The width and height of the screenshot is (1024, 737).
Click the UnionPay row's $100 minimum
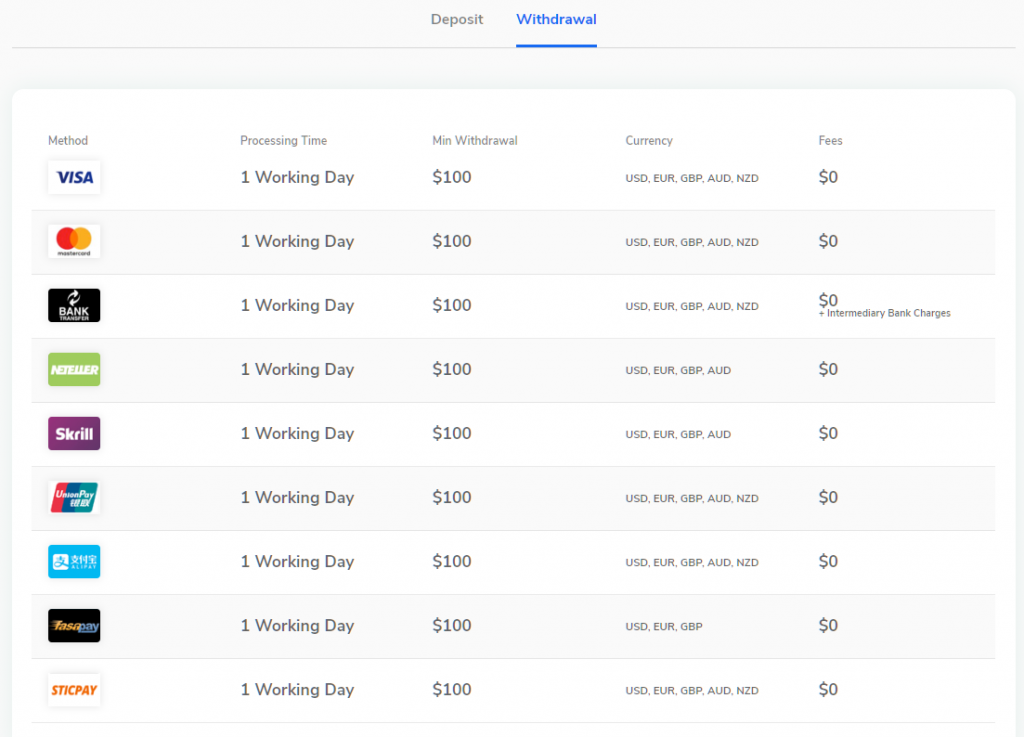click(x=452, y=497)
